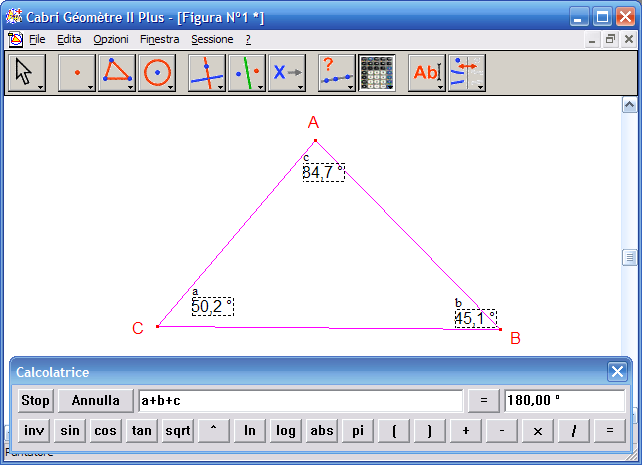
Task: Click the 45,1 ° angle measurement
Action: point(476,318)
